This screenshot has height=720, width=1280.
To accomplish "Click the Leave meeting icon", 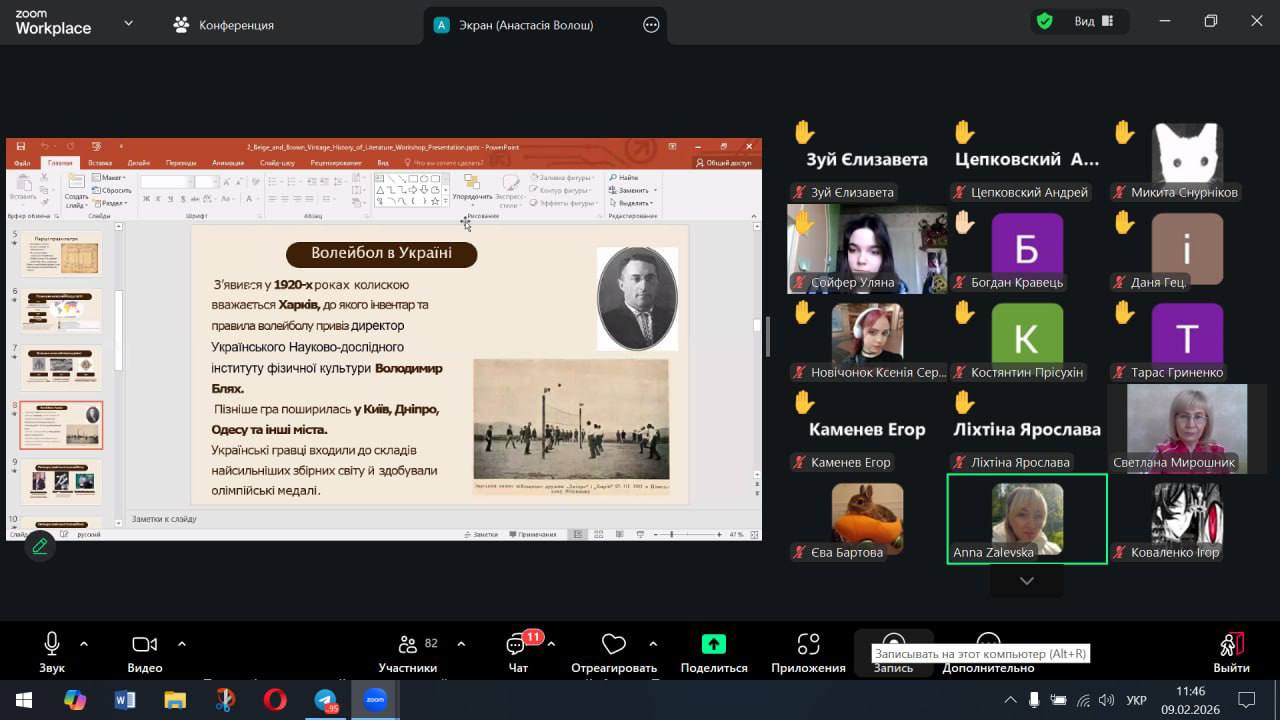I will [1231, 645].
